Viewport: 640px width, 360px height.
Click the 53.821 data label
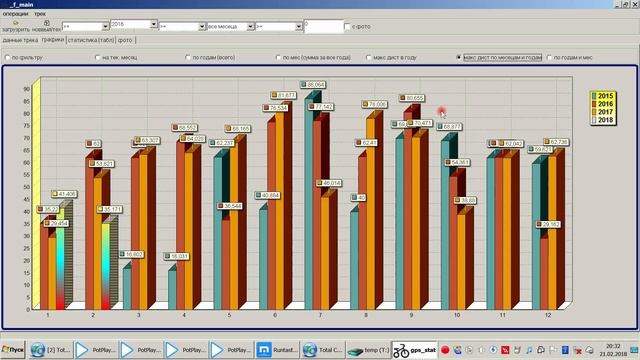click(102, 164)
